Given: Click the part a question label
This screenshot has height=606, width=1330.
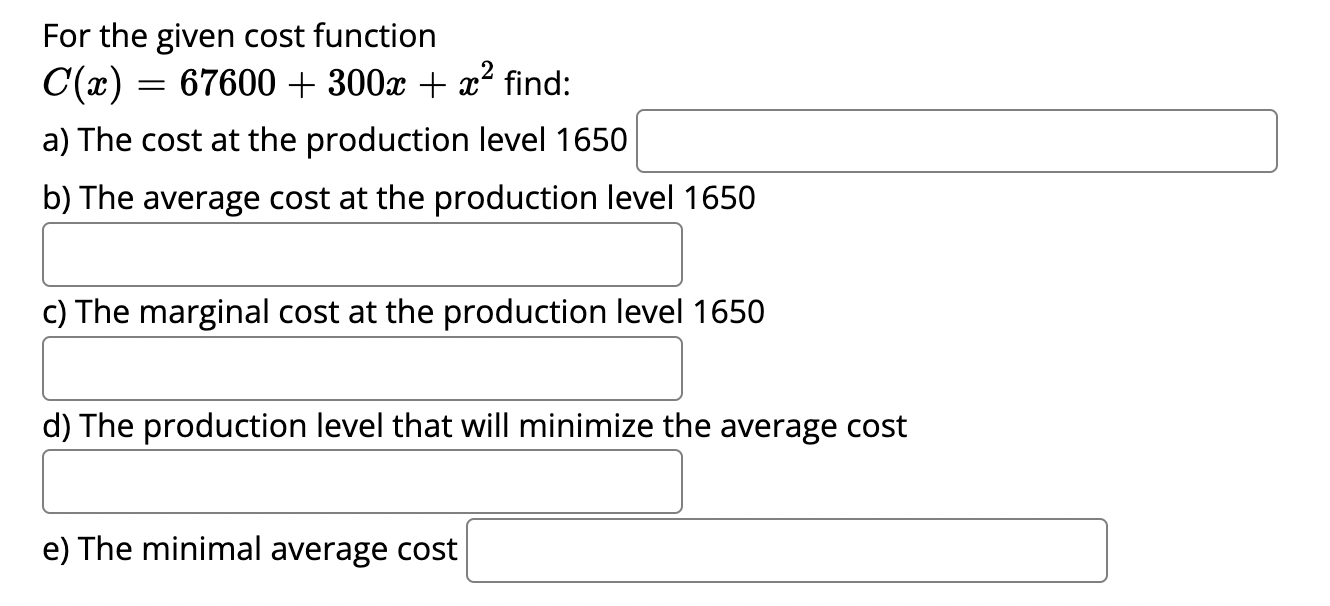Looking at the screenshot, I should (x=333, y=141).
